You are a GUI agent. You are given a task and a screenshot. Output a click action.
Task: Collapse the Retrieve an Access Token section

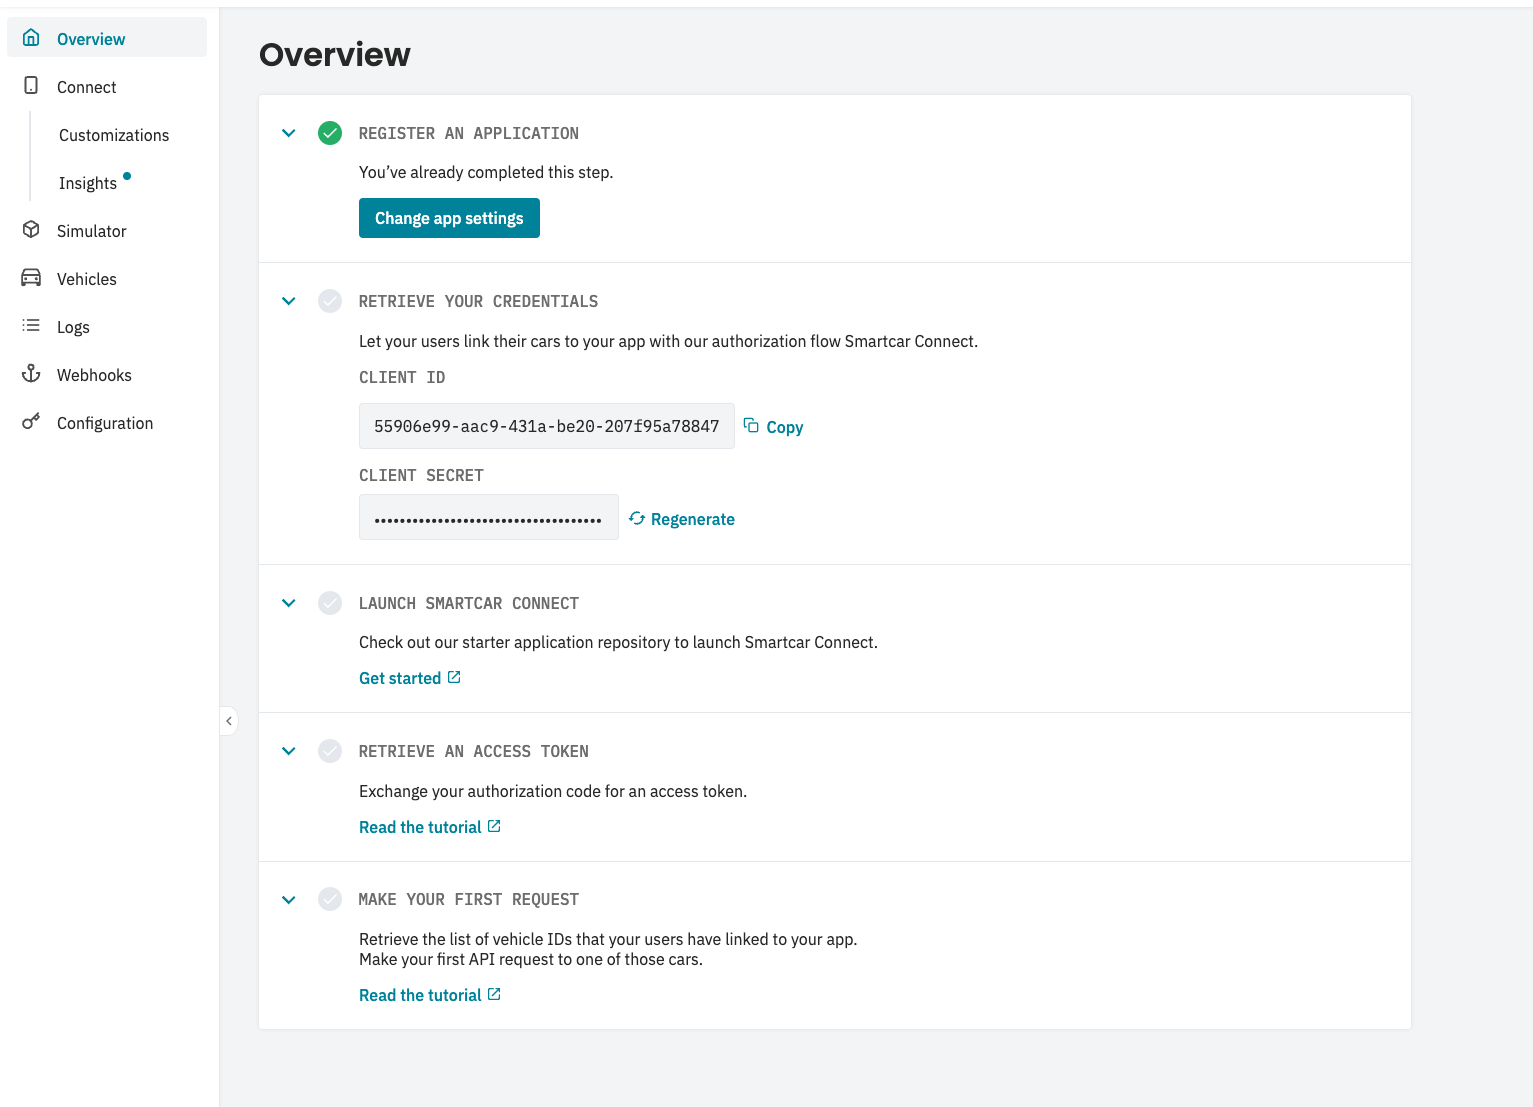click(289, 751)
